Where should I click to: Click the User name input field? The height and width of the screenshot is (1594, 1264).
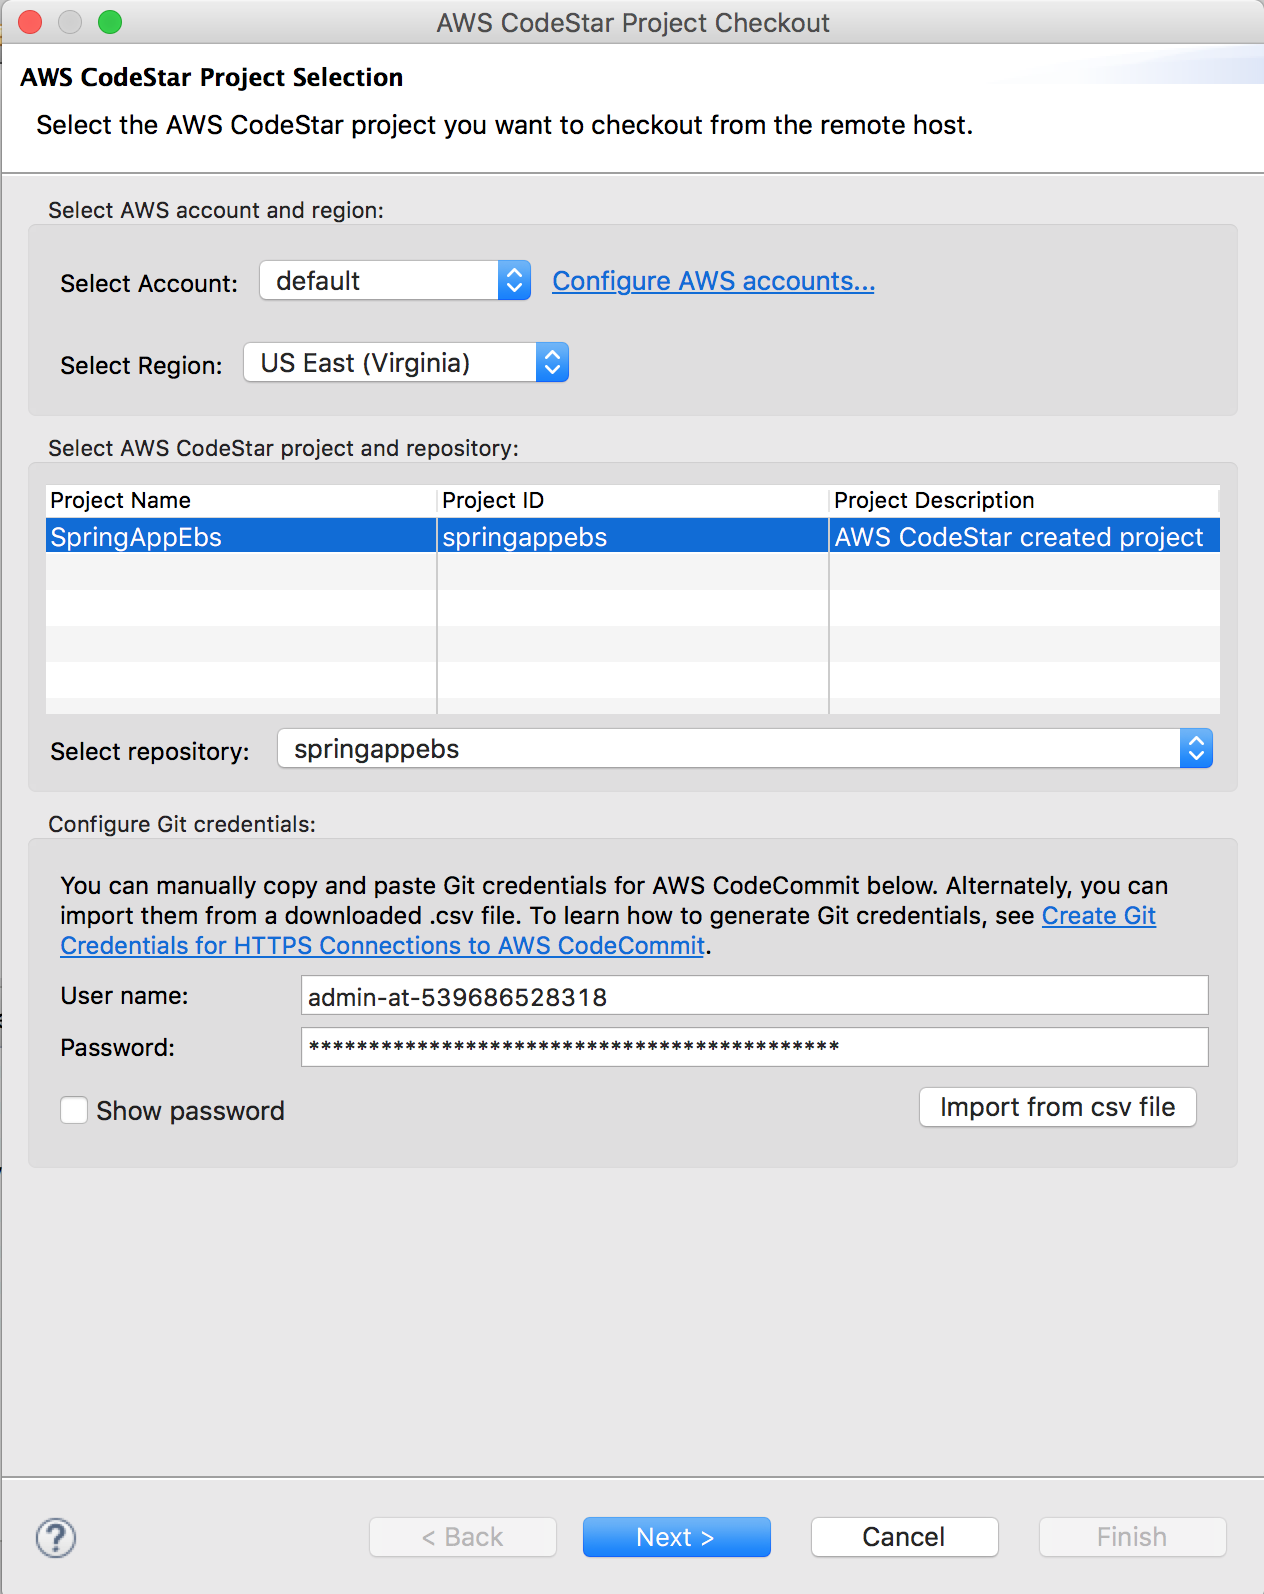[x=754, y=996]
